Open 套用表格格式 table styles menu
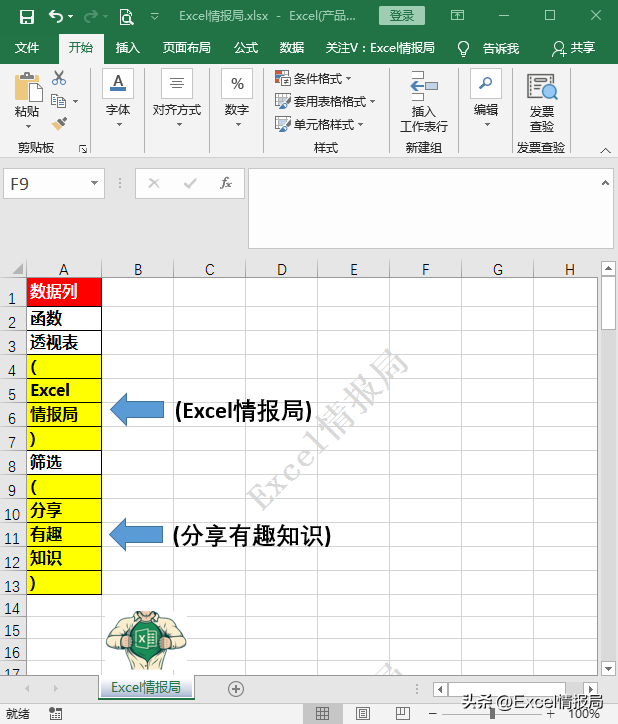618x724 pixels. [x=325, y=101]
